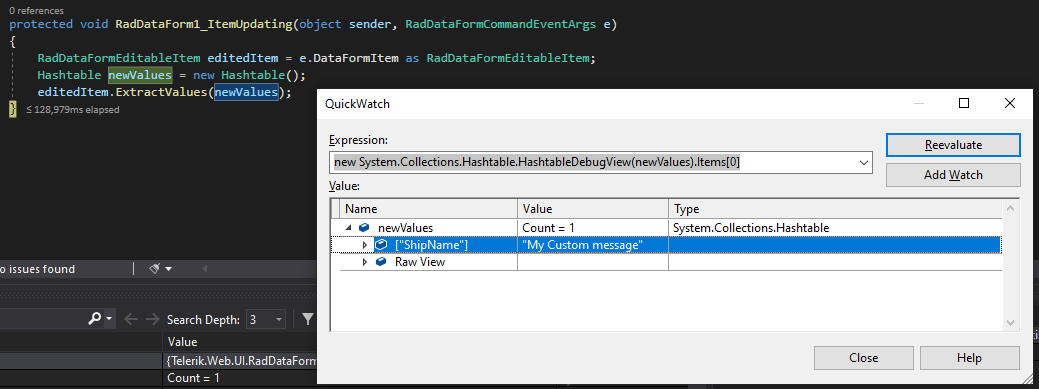Click the Help button
This screenshot has height=389, width=1039.
point(969,358)
